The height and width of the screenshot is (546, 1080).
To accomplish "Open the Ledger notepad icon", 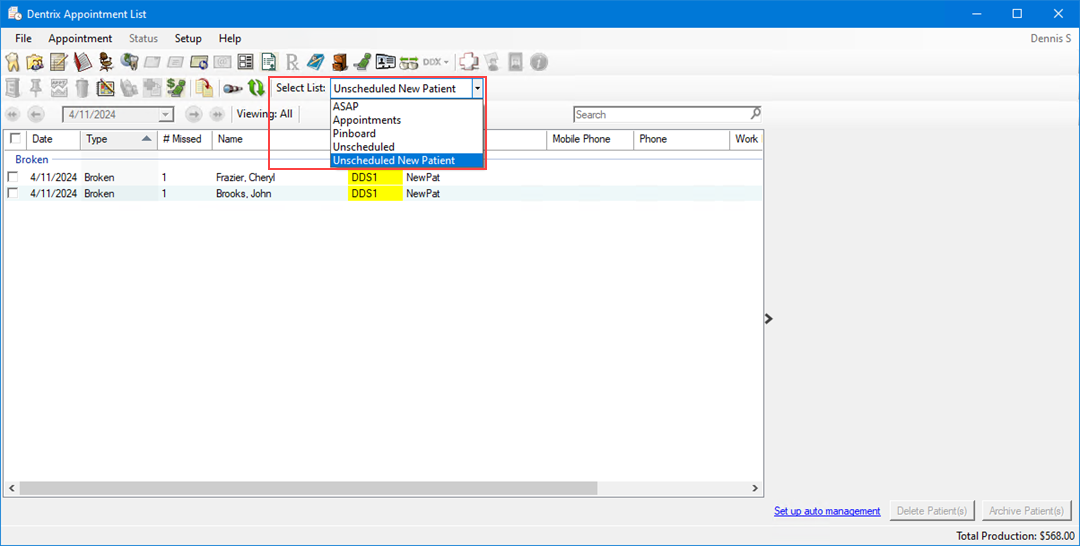I will (59, 62).
